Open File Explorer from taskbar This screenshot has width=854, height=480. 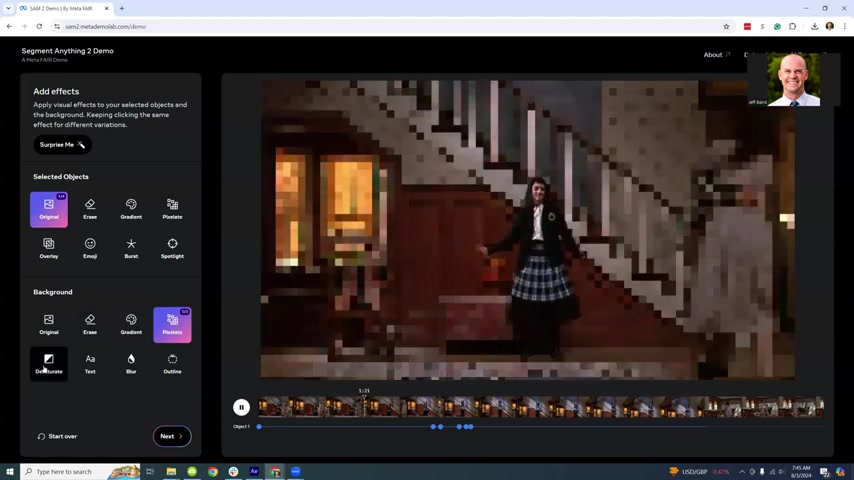tap(171, 471)
